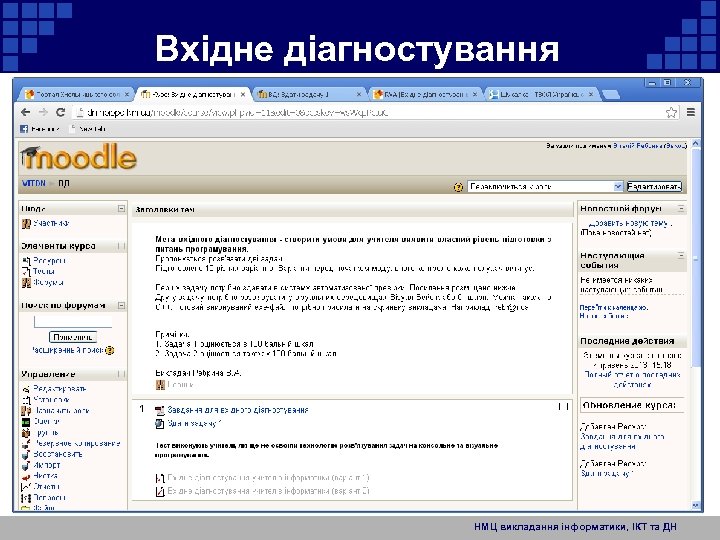Click the Отчеты reports icon
The width and height of the screenshot is (720, 540).
(x=26, y=487)
